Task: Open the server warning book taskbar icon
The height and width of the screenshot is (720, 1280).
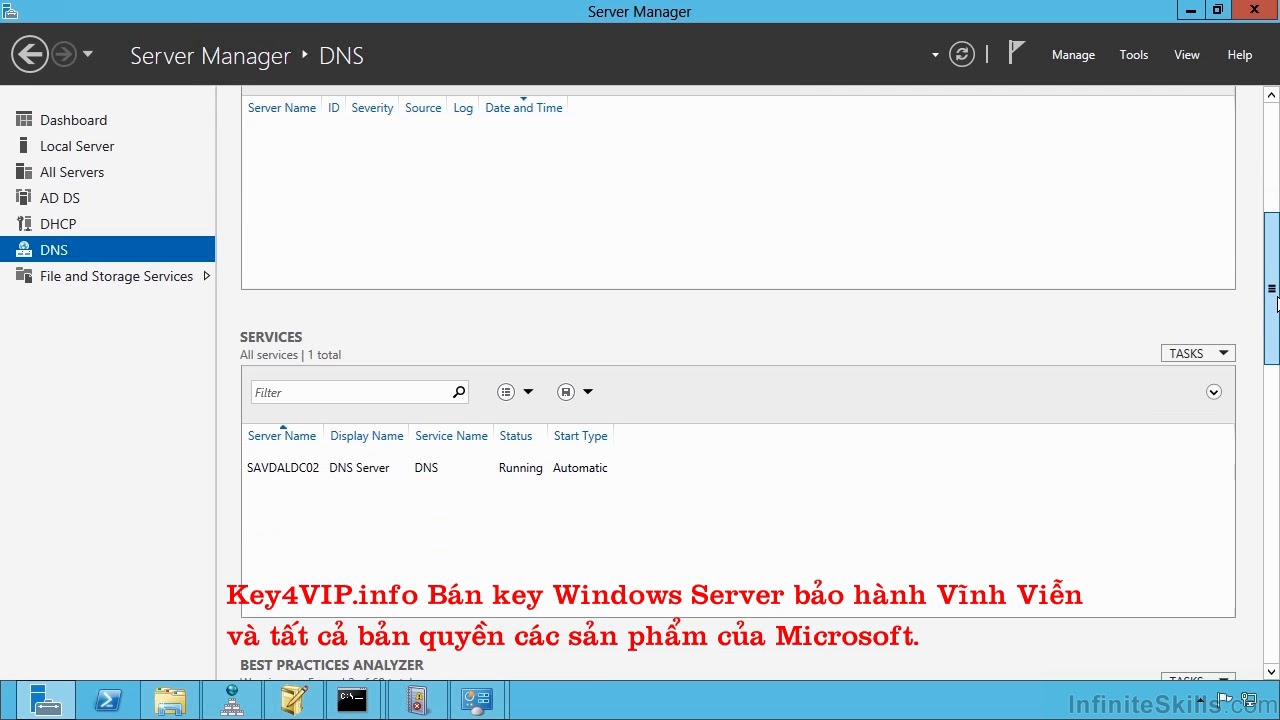Action: pyautogui.click(x=417, y=701)
